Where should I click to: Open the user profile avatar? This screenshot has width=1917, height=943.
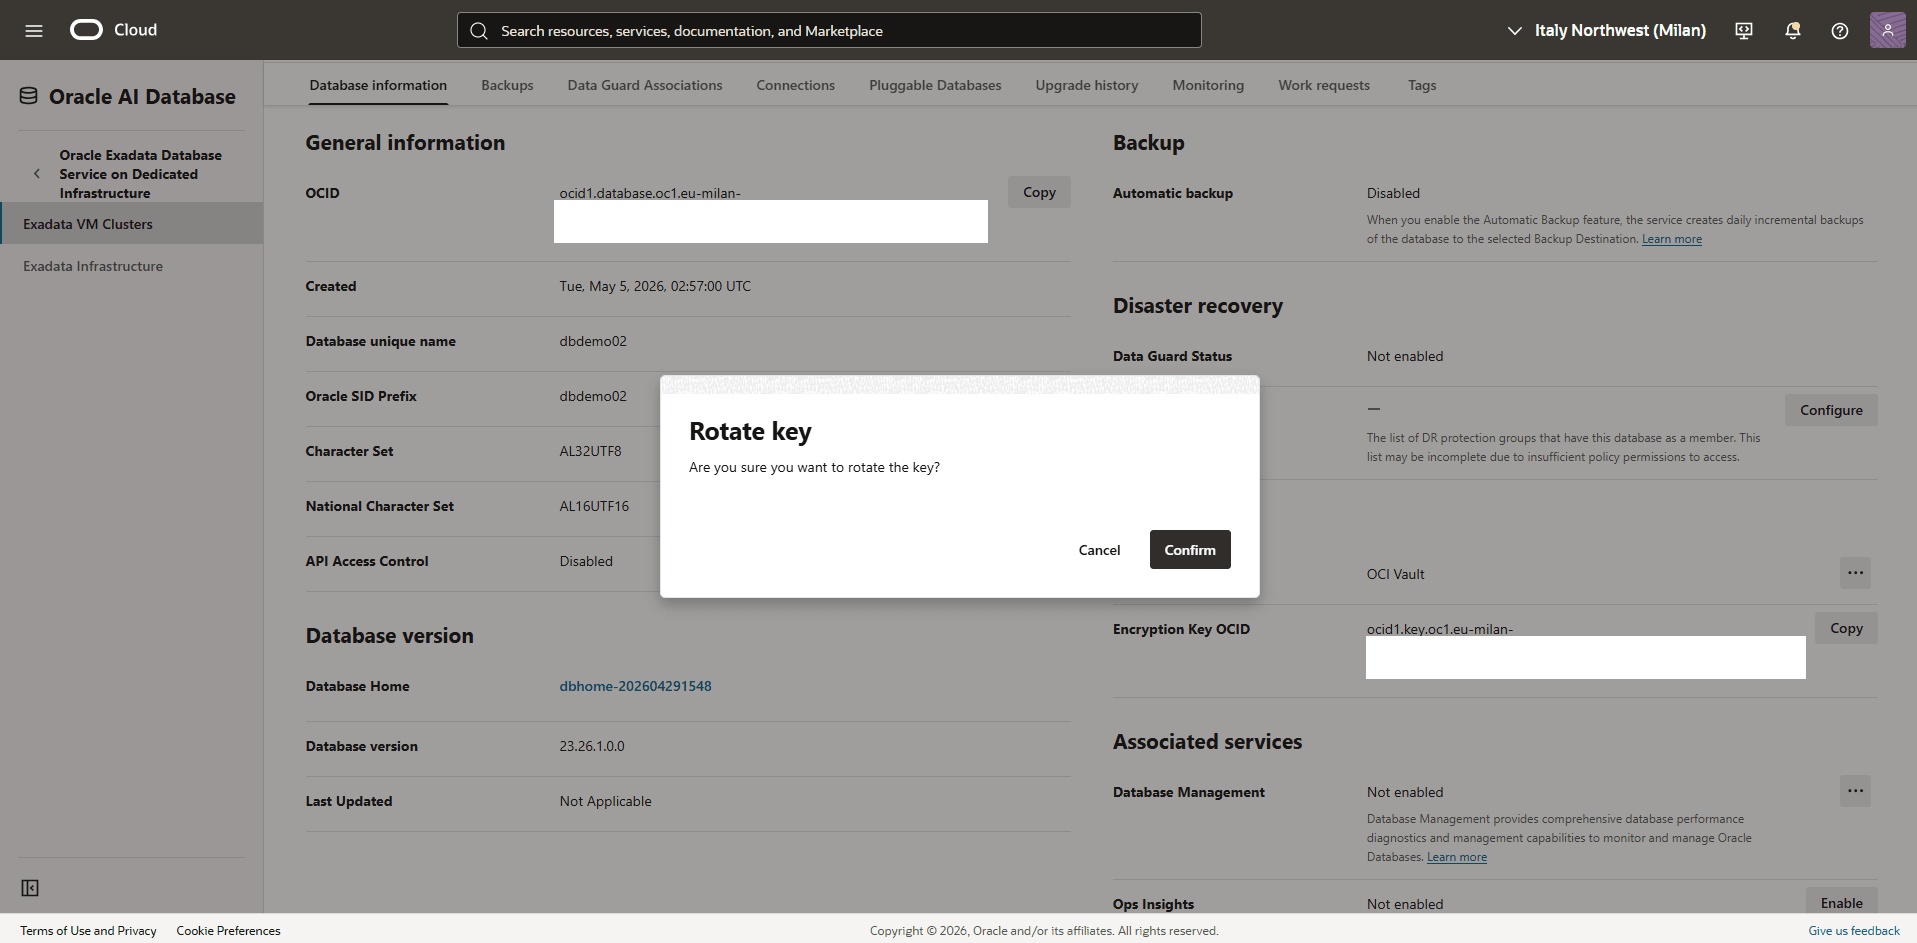click(x=1888, y=30)
